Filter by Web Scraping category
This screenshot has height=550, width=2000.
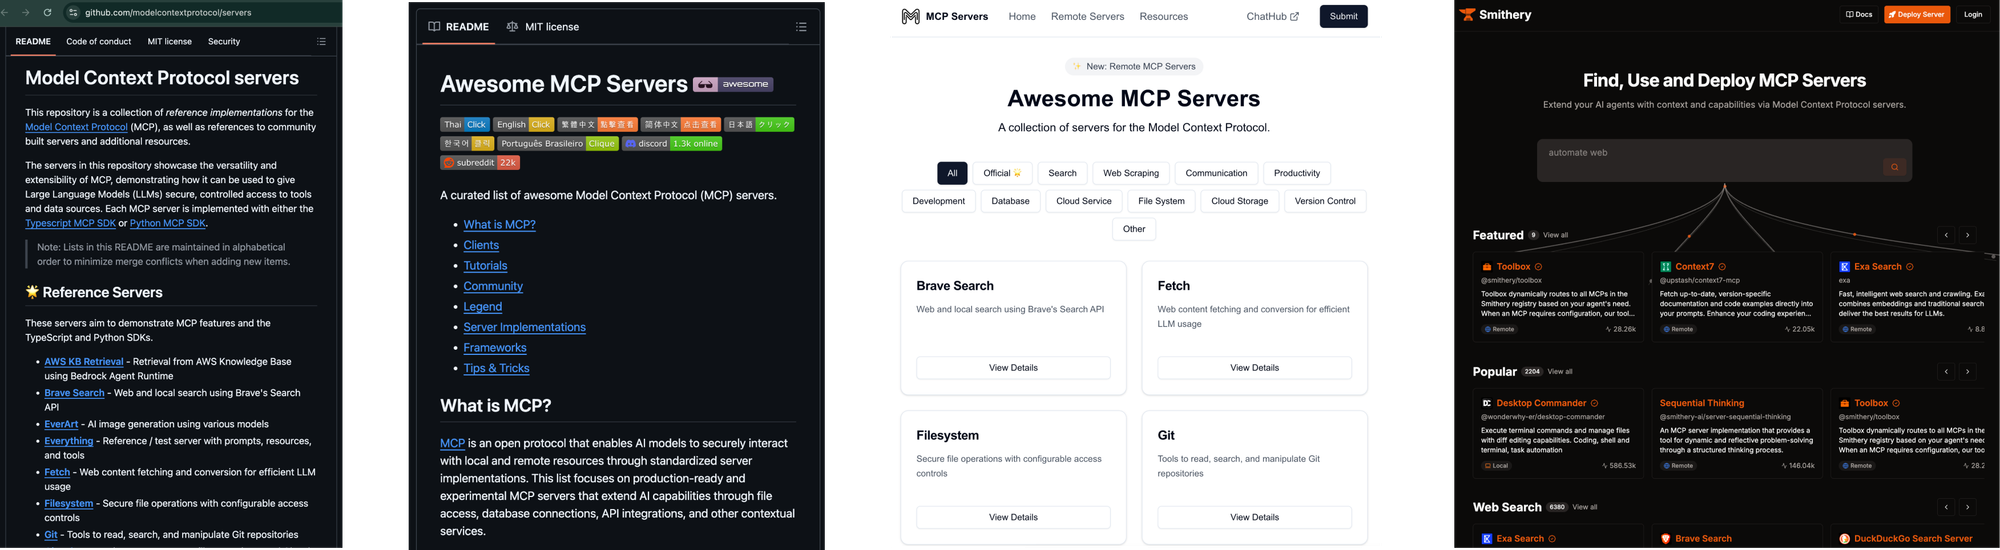[x=1131, y=173]
